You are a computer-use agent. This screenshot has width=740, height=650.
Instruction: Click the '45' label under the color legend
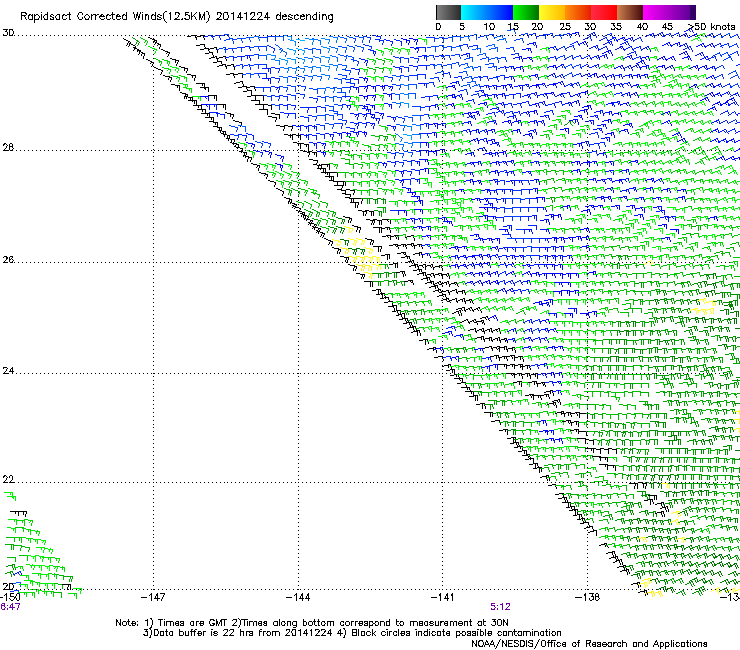tap(667, 27)
